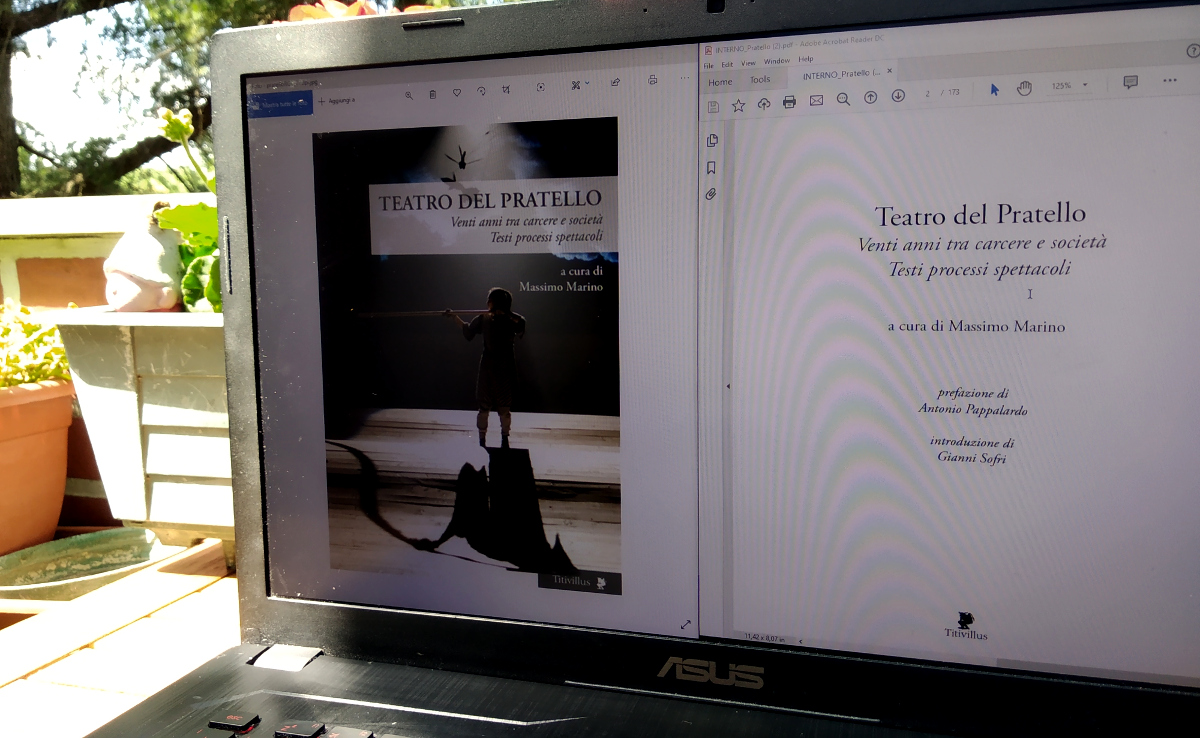Screen dimensions: 1200x738
Task: Click 'Antonio Pappalardo' in the PDF page
Action: point(973,409)
